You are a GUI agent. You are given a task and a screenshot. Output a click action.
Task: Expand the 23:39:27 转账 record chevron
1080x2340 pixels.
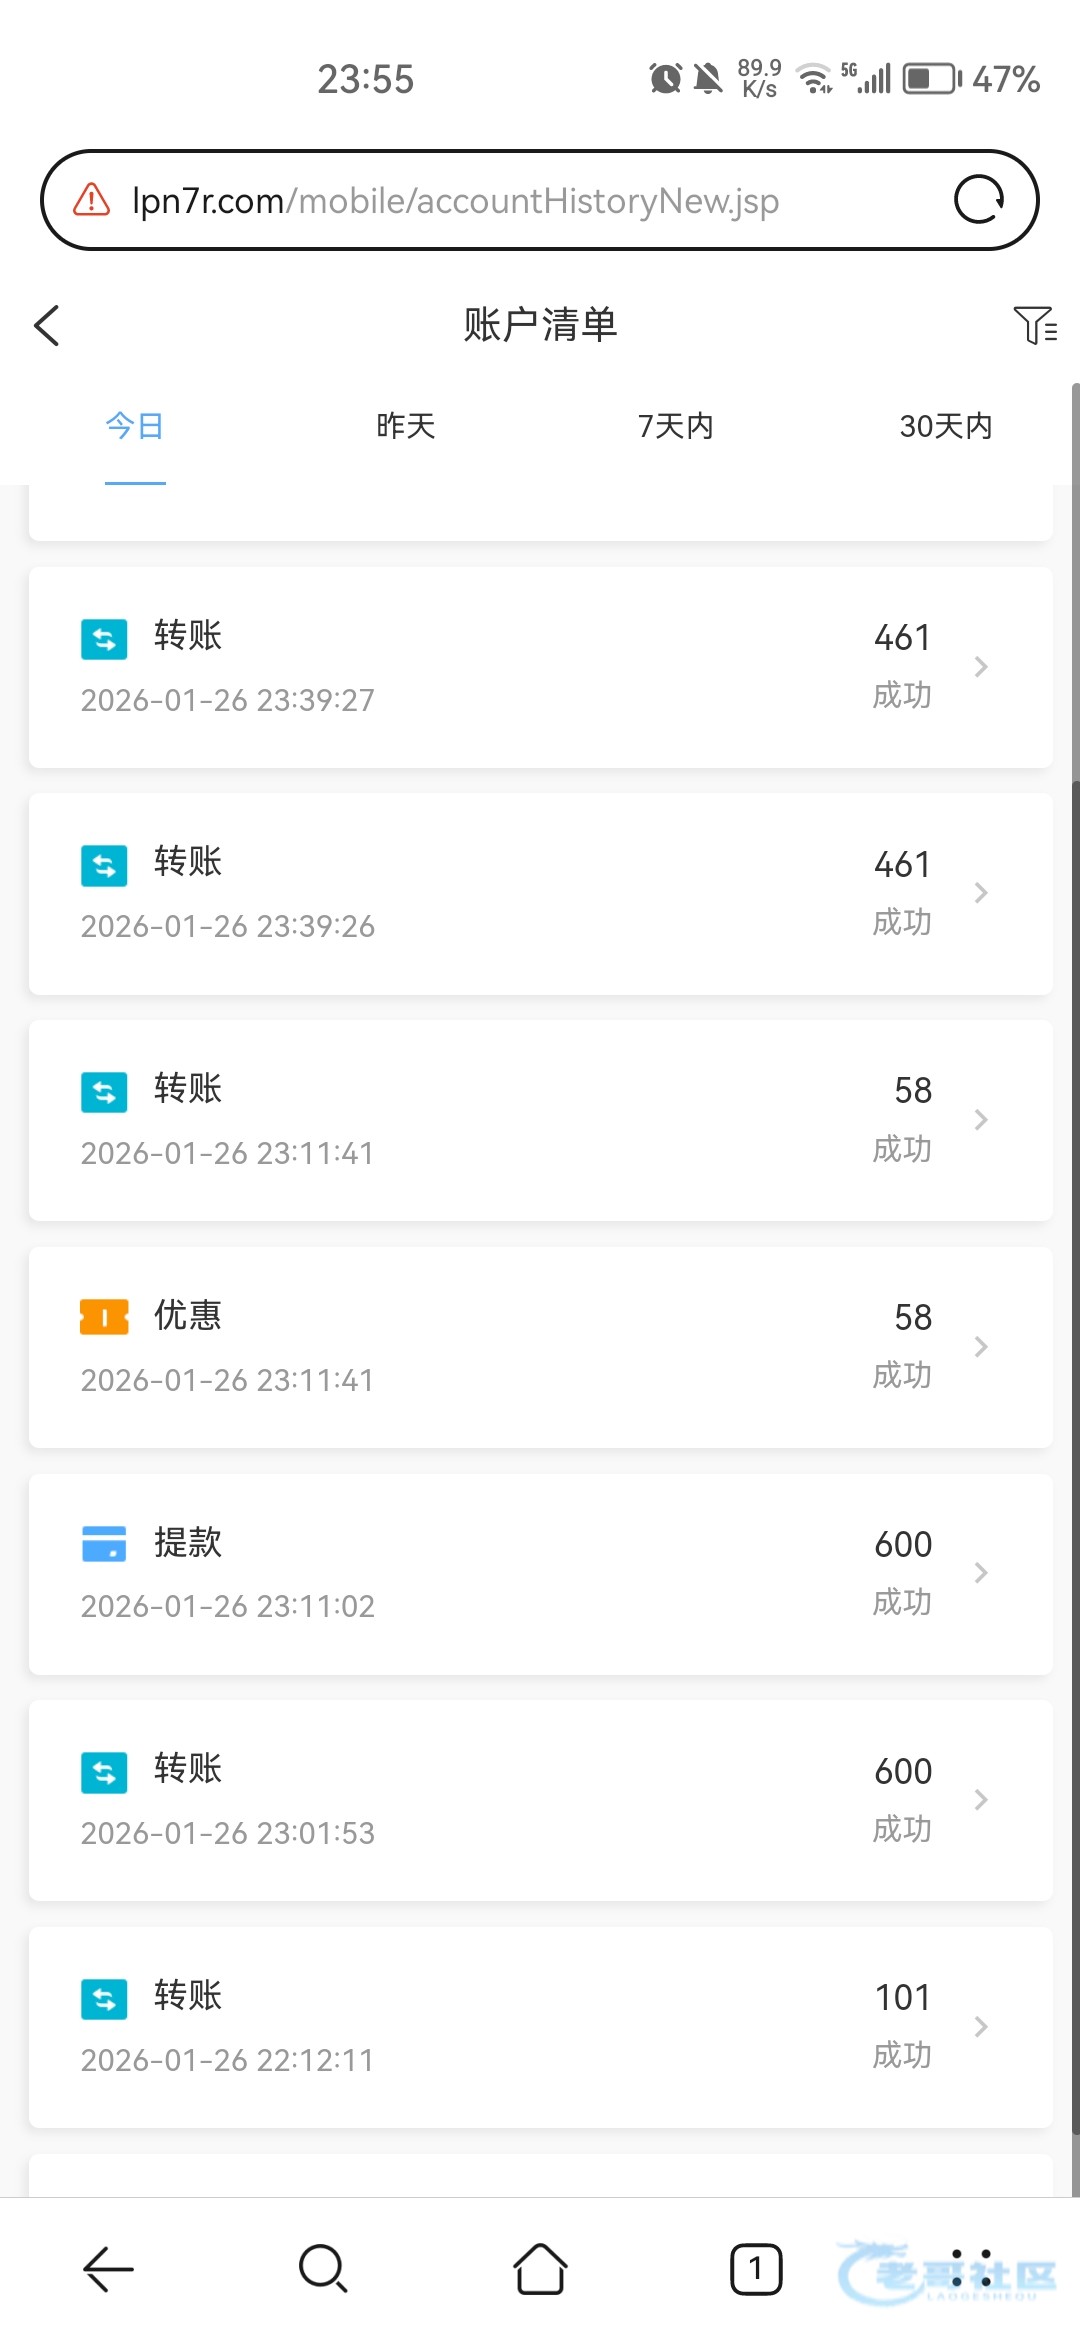(x=981, y=667)
